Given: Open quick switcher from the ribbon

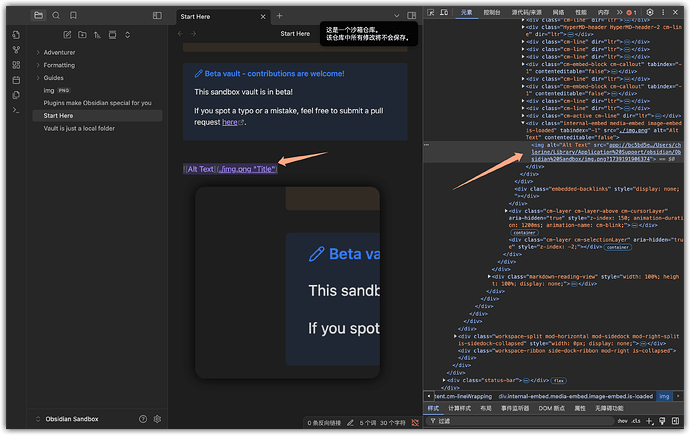Looking at the screenshot, I should click(16, 35).
